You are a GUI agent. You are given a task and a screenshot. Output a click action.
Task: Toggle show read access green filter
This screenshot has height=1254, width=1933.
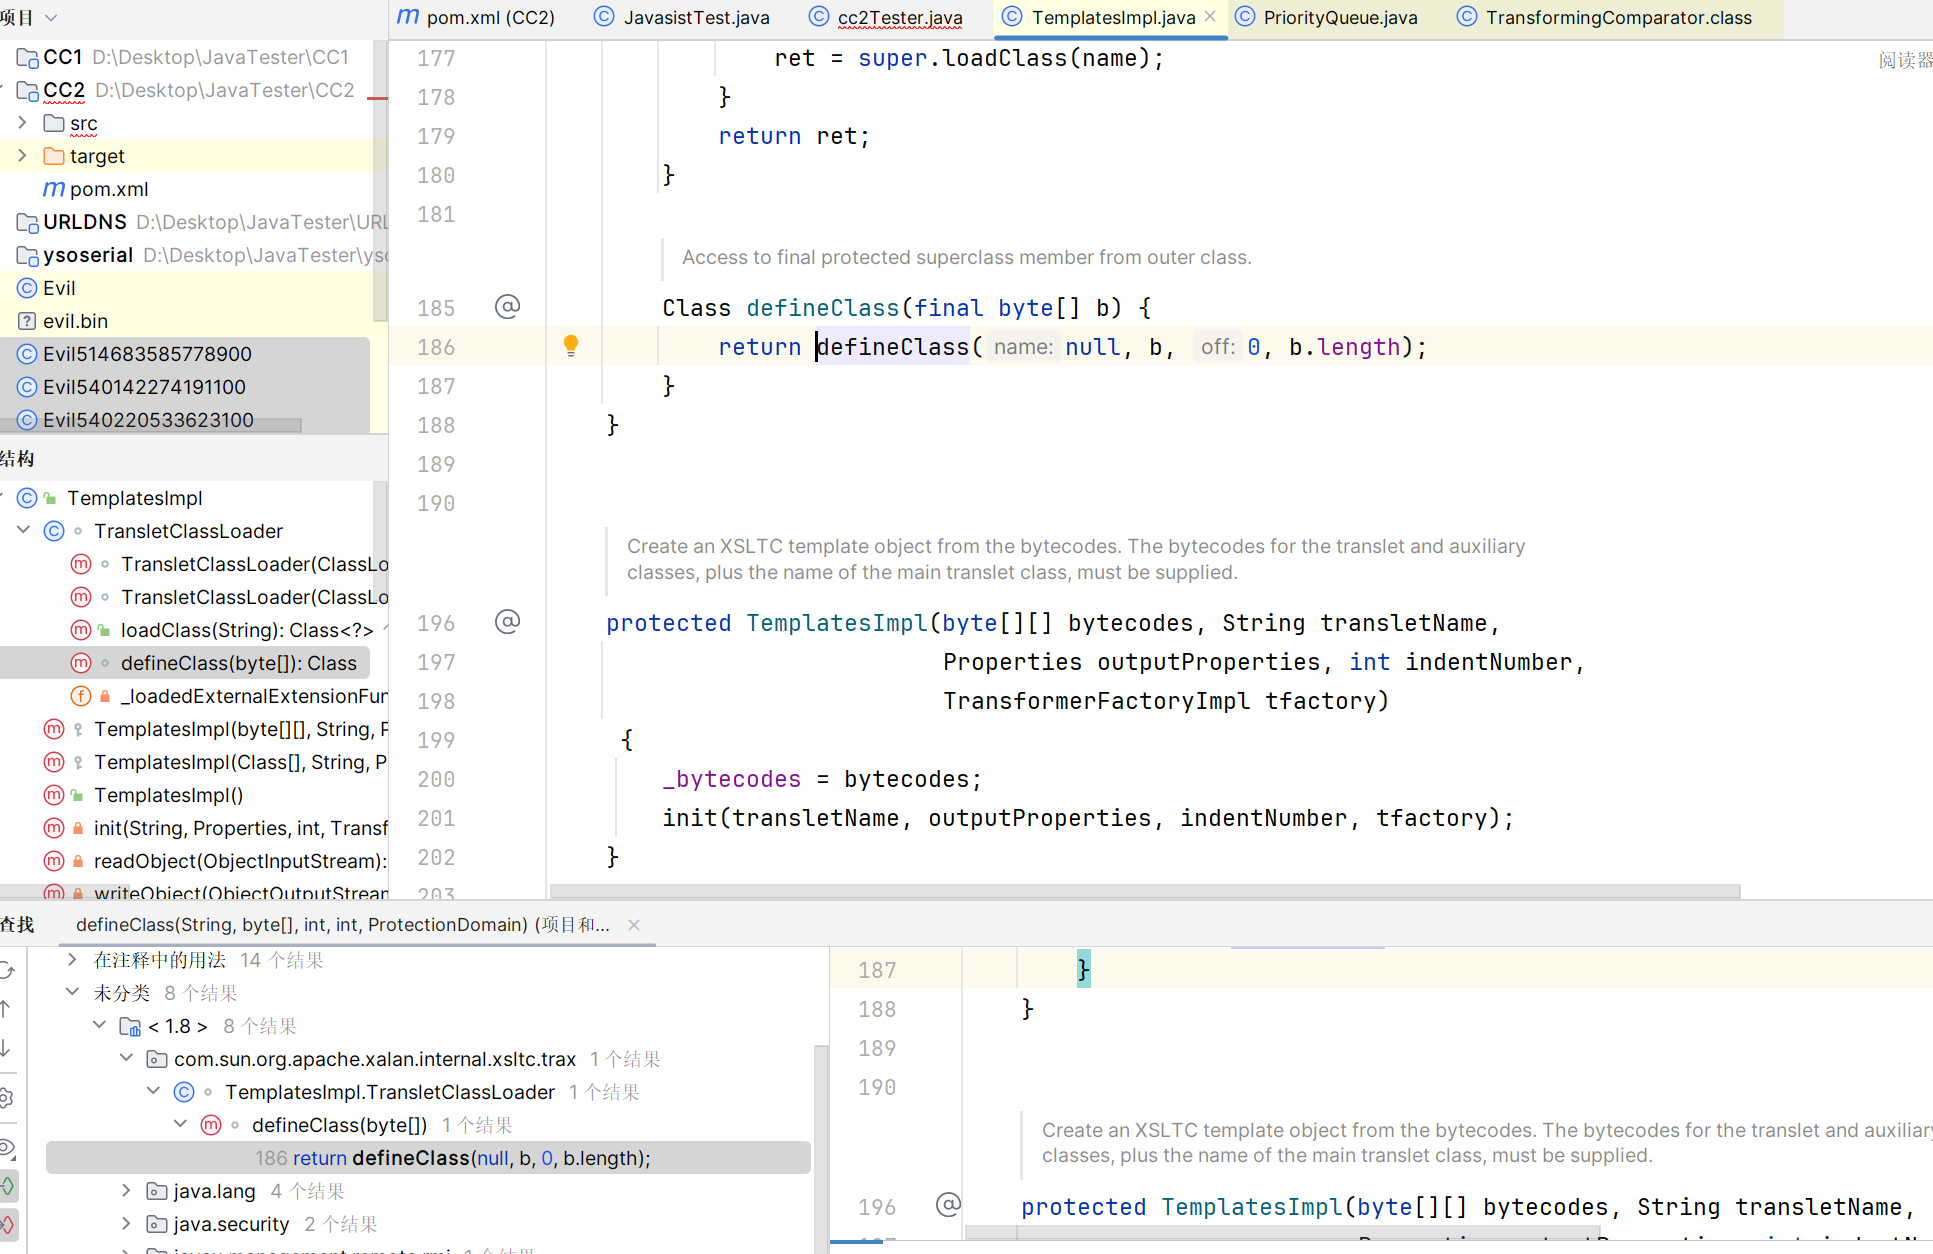coord(8,1186)
